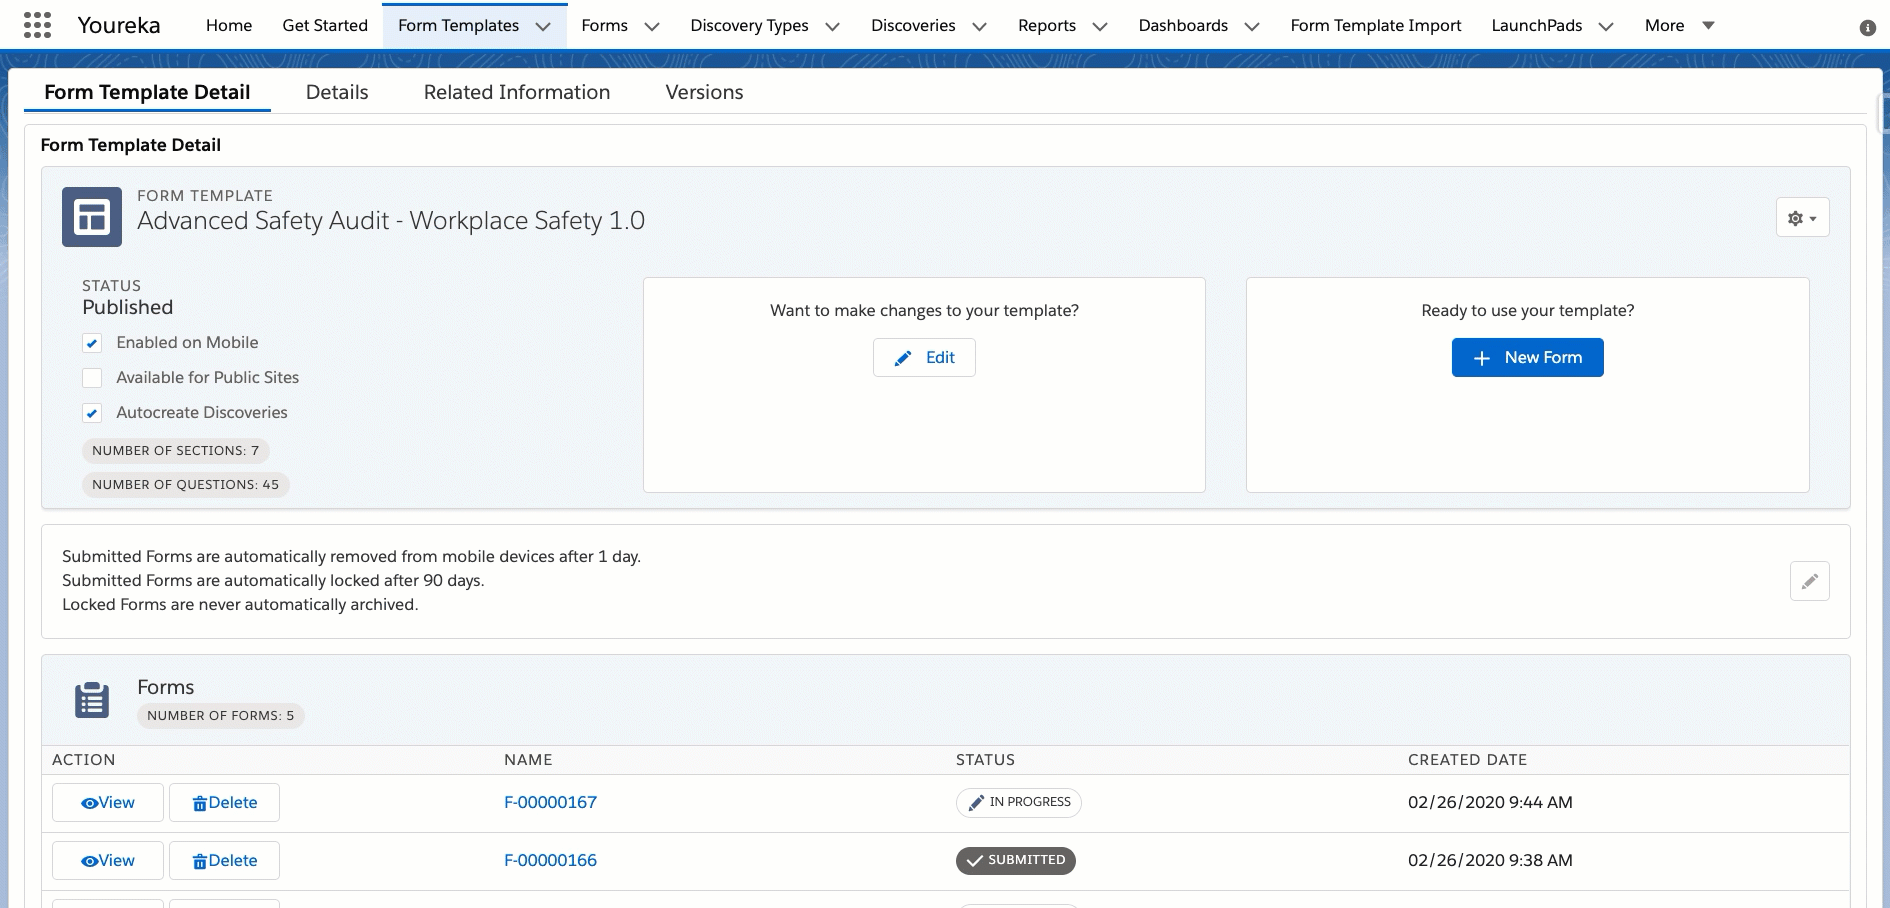Click the ACTION column header
This screenshot has height=908, width=1890.
pos(84,760)
